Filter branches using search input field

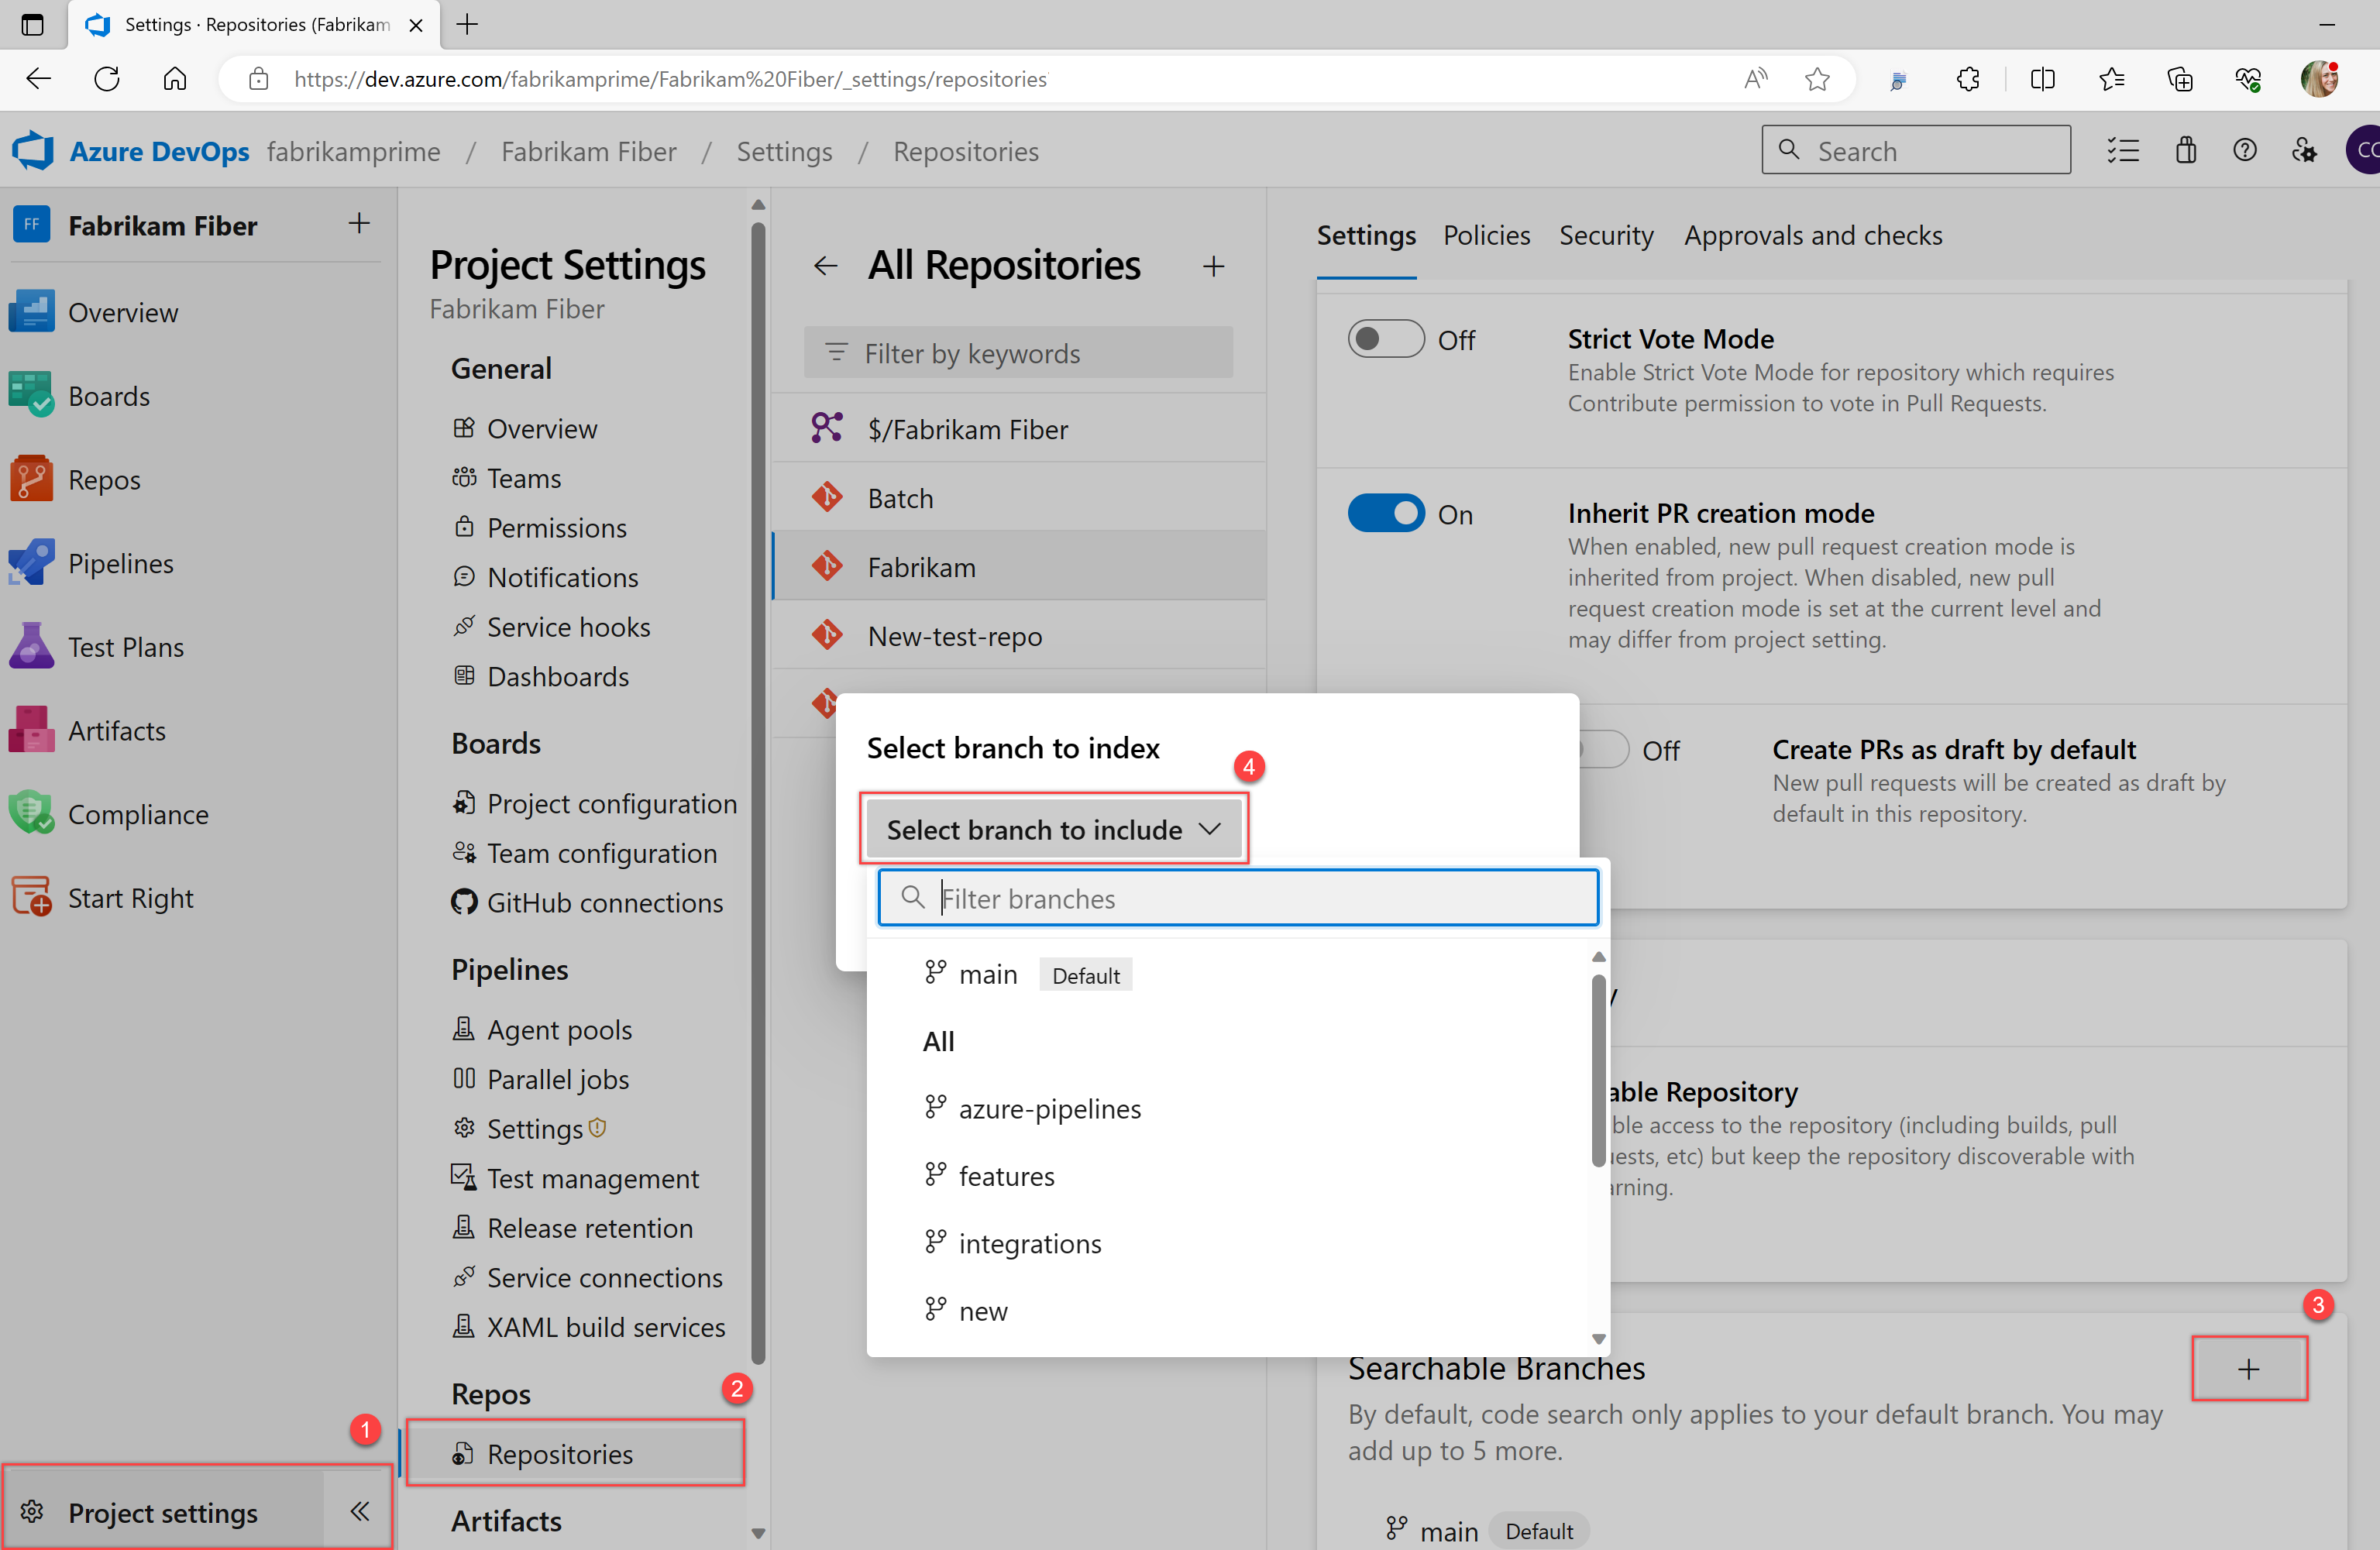pyautogui.click(x=1239, y=898)
